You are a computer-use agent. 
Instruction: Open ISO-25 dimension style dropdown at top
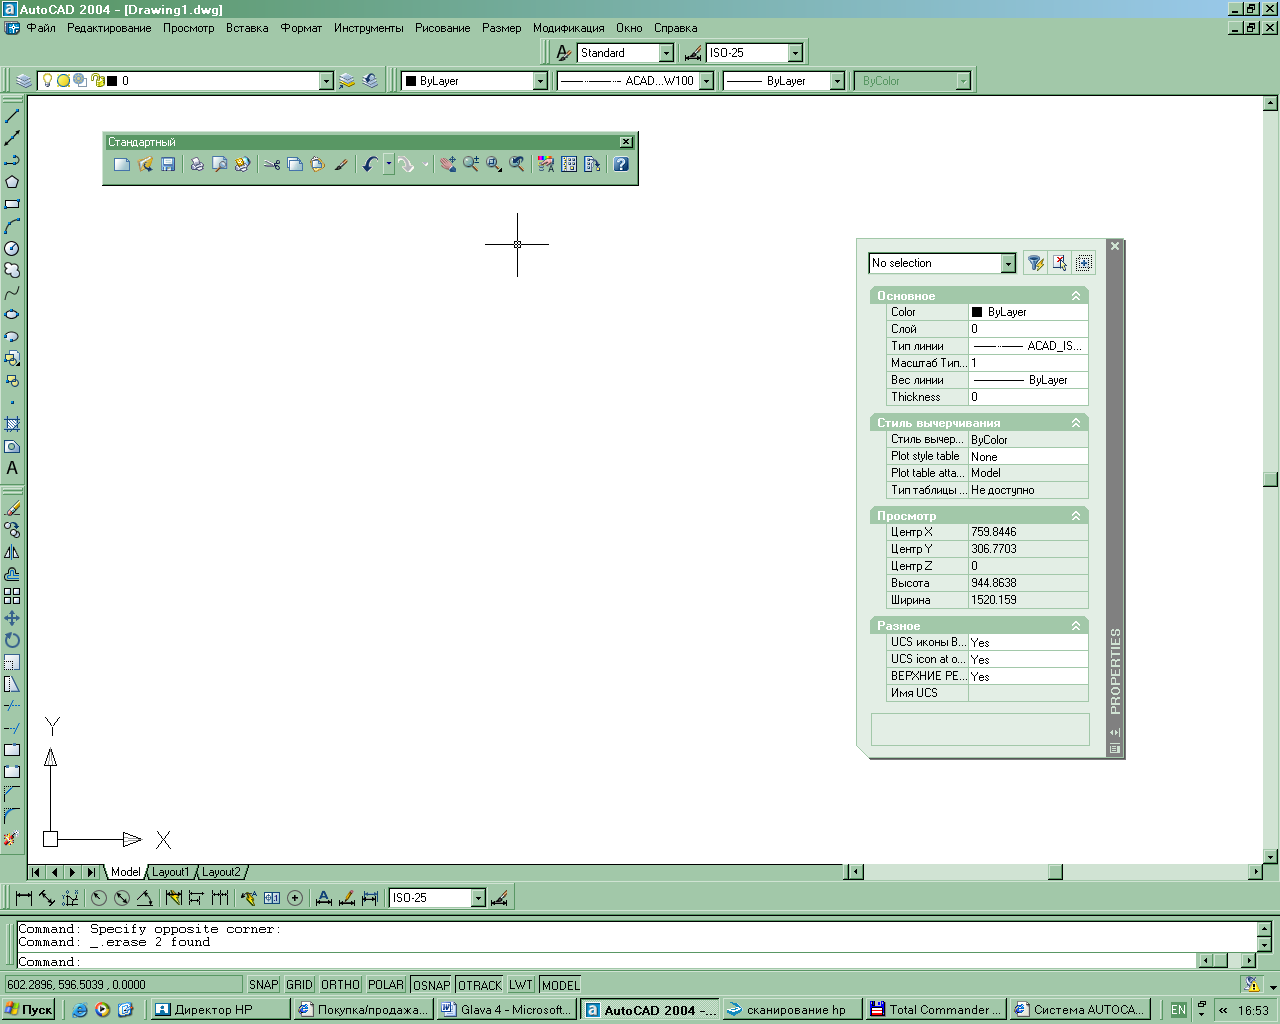(795, 53)
